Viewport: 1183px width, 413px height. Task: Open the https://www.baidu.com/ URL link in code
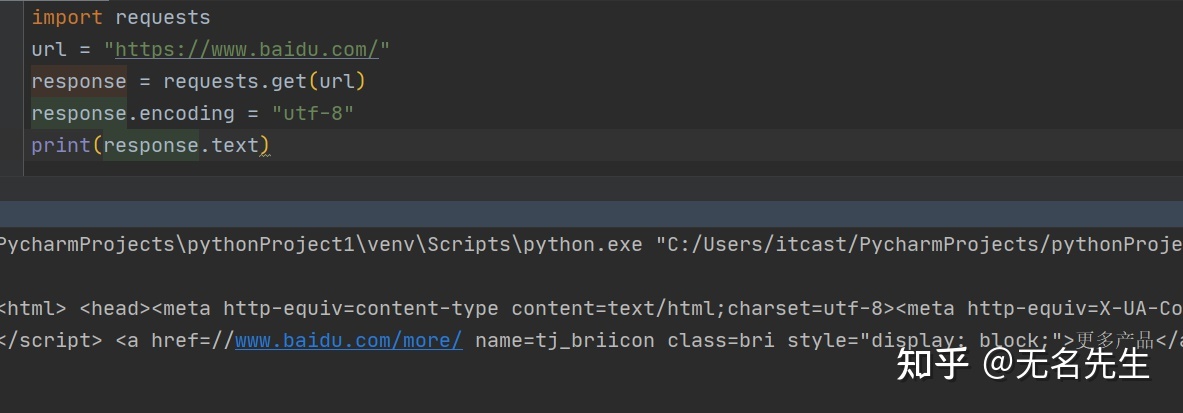(x=247, y=50)
